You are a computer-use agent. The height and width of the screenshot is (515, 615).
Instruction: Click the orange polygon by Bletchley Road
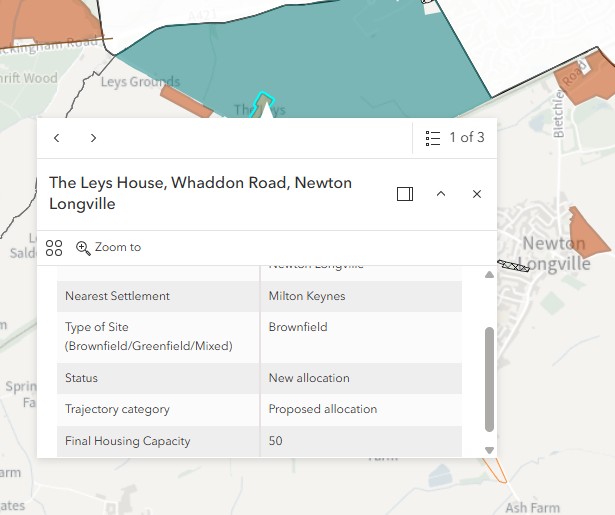pyautogui.click(x=586, y=78)
